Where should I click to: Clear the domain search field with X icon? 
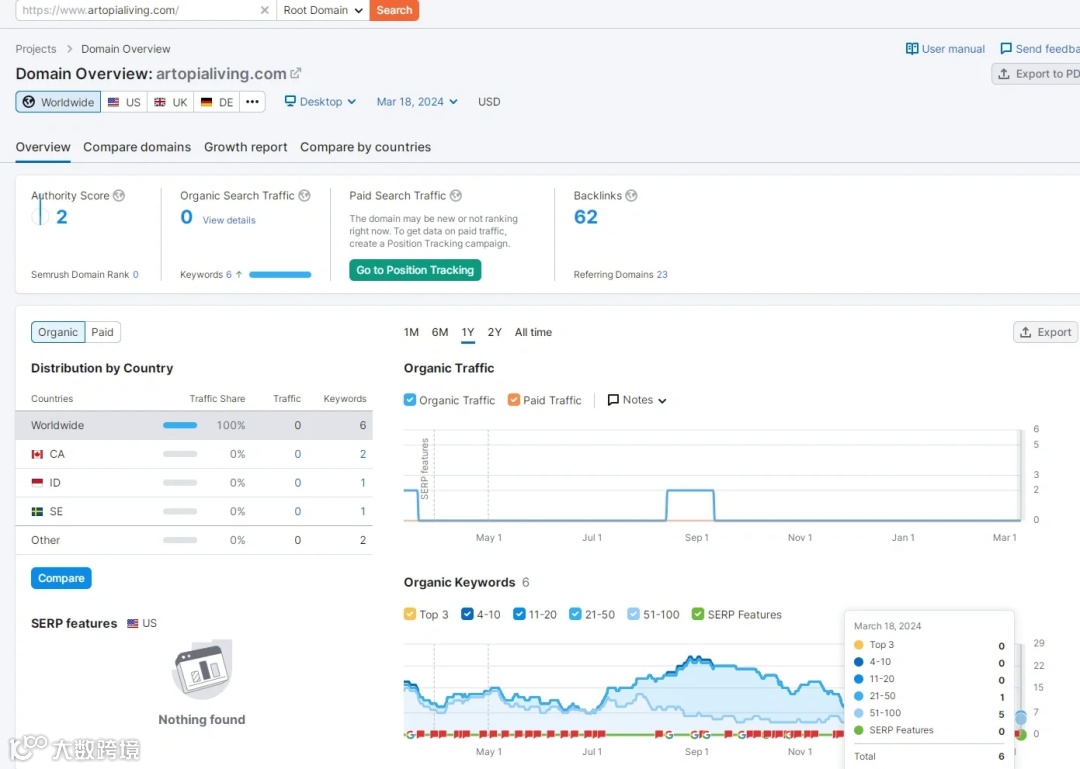(x=264, y=10)
